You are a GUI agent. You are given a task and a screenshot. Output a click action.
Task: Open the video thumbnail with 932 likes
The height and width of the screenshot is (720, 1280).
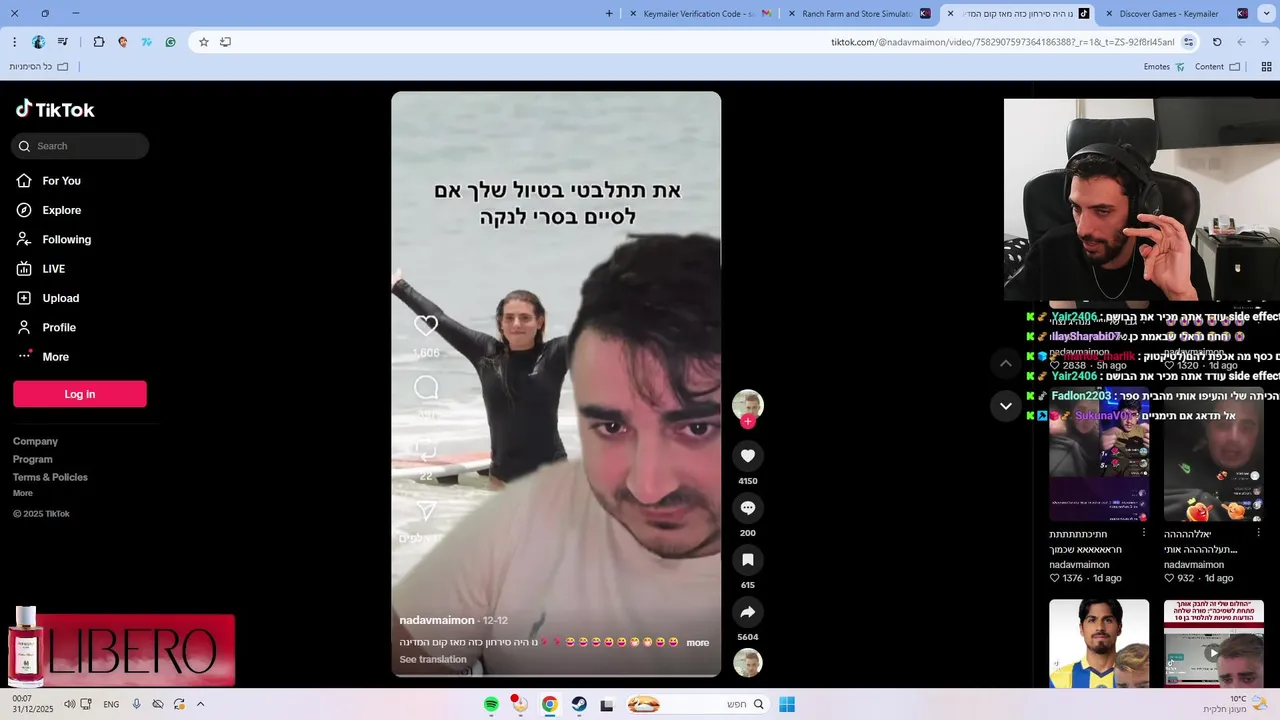coord(1214,455)
